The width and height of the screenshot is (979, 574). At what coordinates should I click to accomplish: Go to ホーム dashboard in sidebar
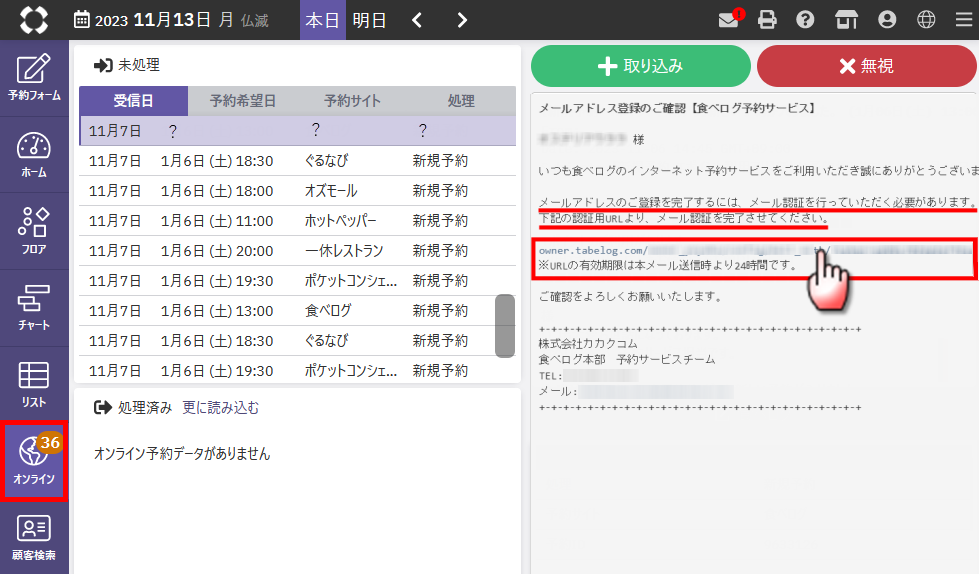coord(34,154)
